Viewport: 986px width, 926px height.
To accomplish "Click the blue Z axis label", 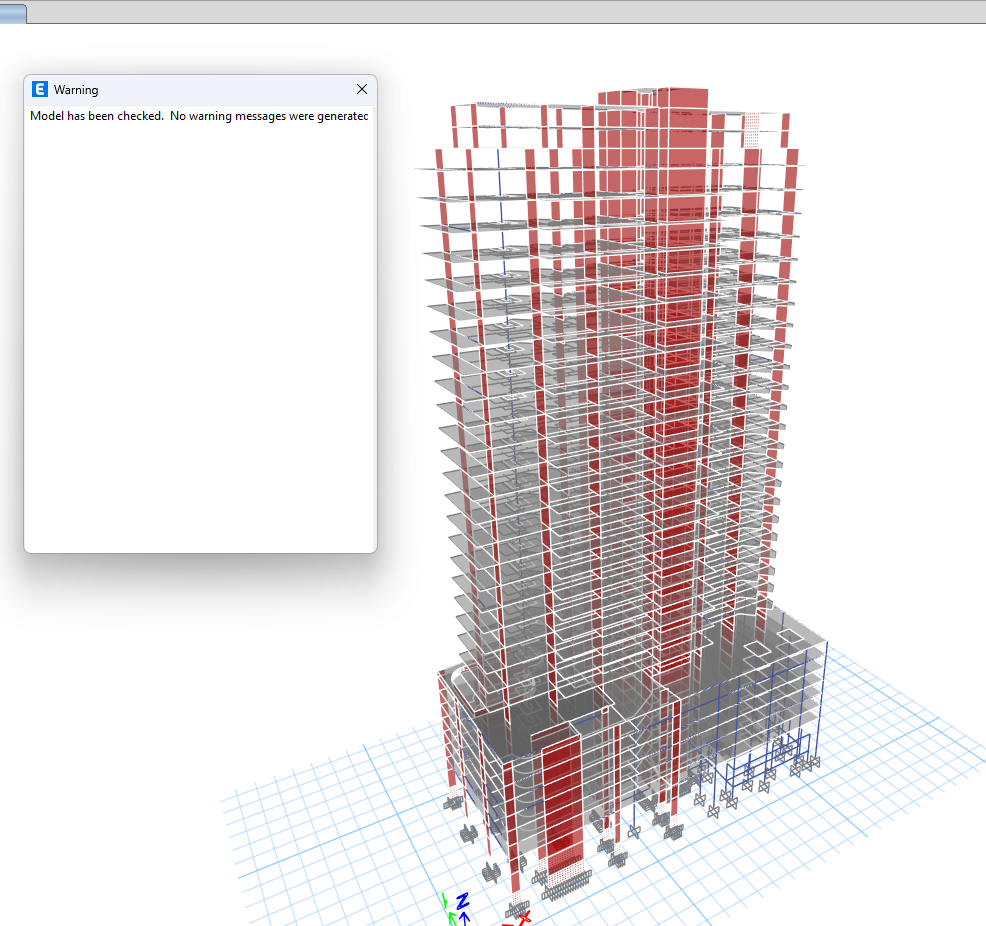I will tap(463, 901).
